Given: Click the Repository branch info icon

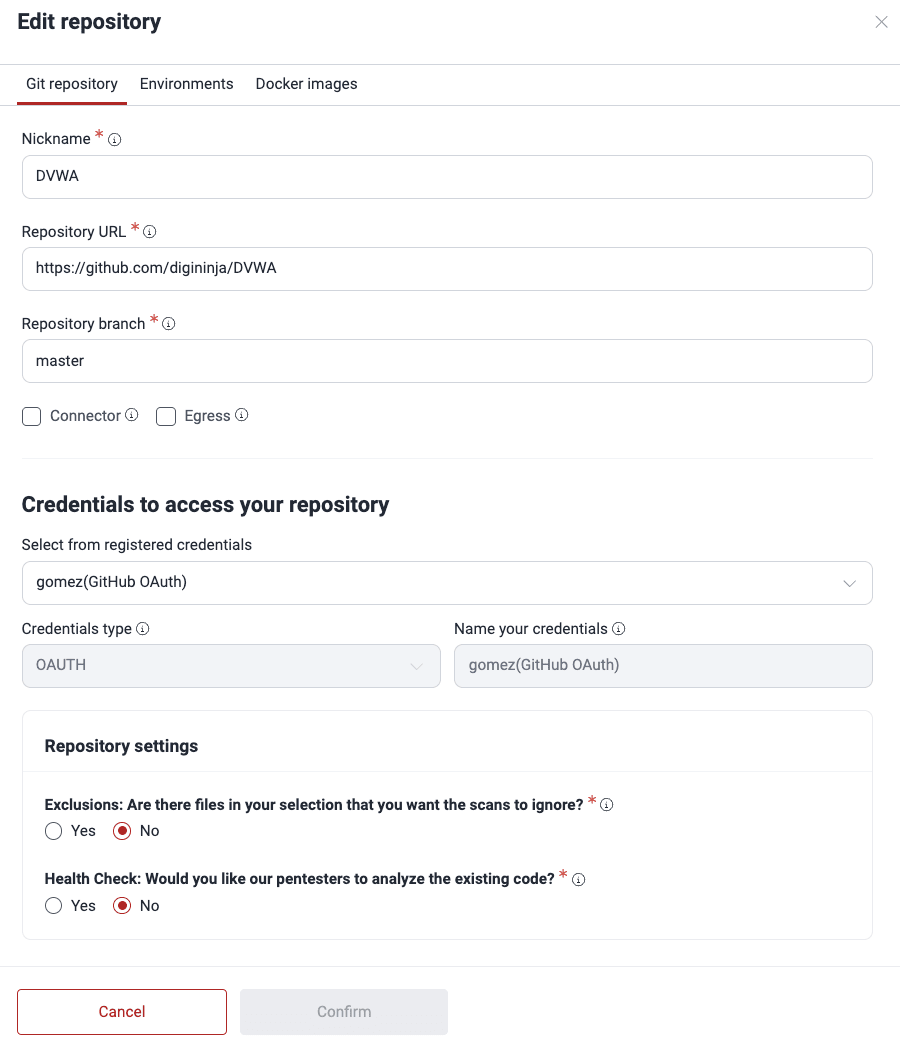Looking at the screenshot, I should coord(167,323).
